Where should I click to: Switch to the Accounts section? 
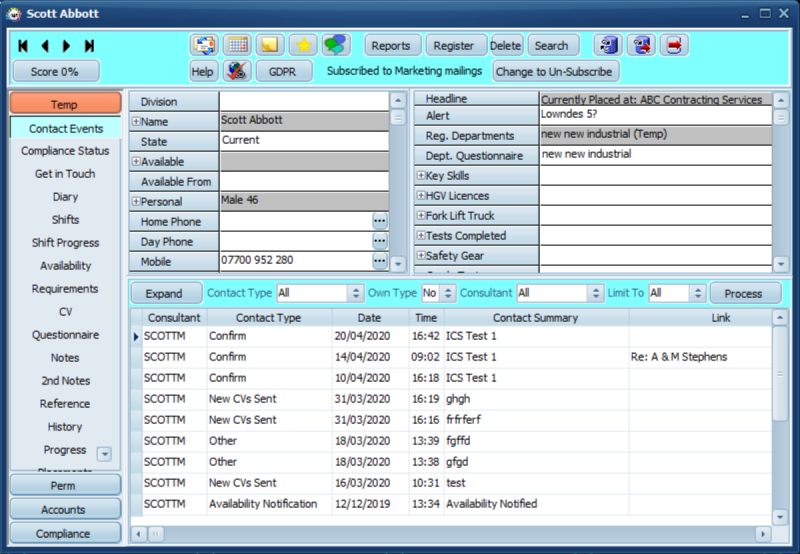coord(65,509)
